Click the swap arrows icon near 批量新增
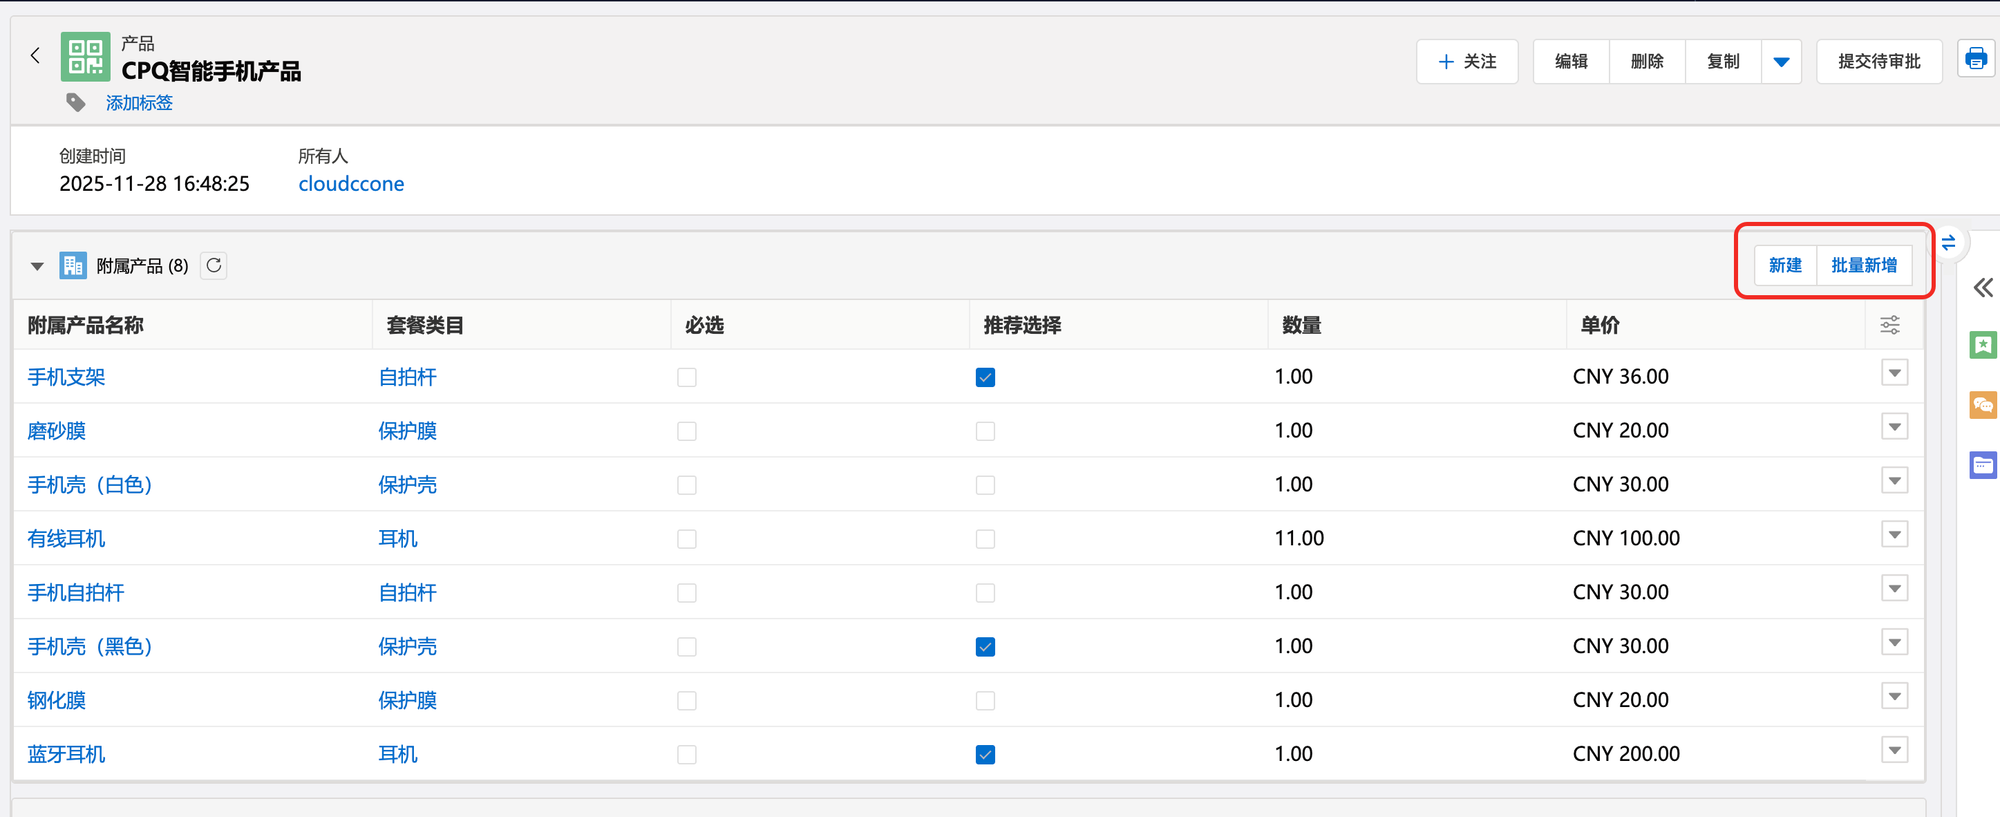 (x=1948, y=243)
